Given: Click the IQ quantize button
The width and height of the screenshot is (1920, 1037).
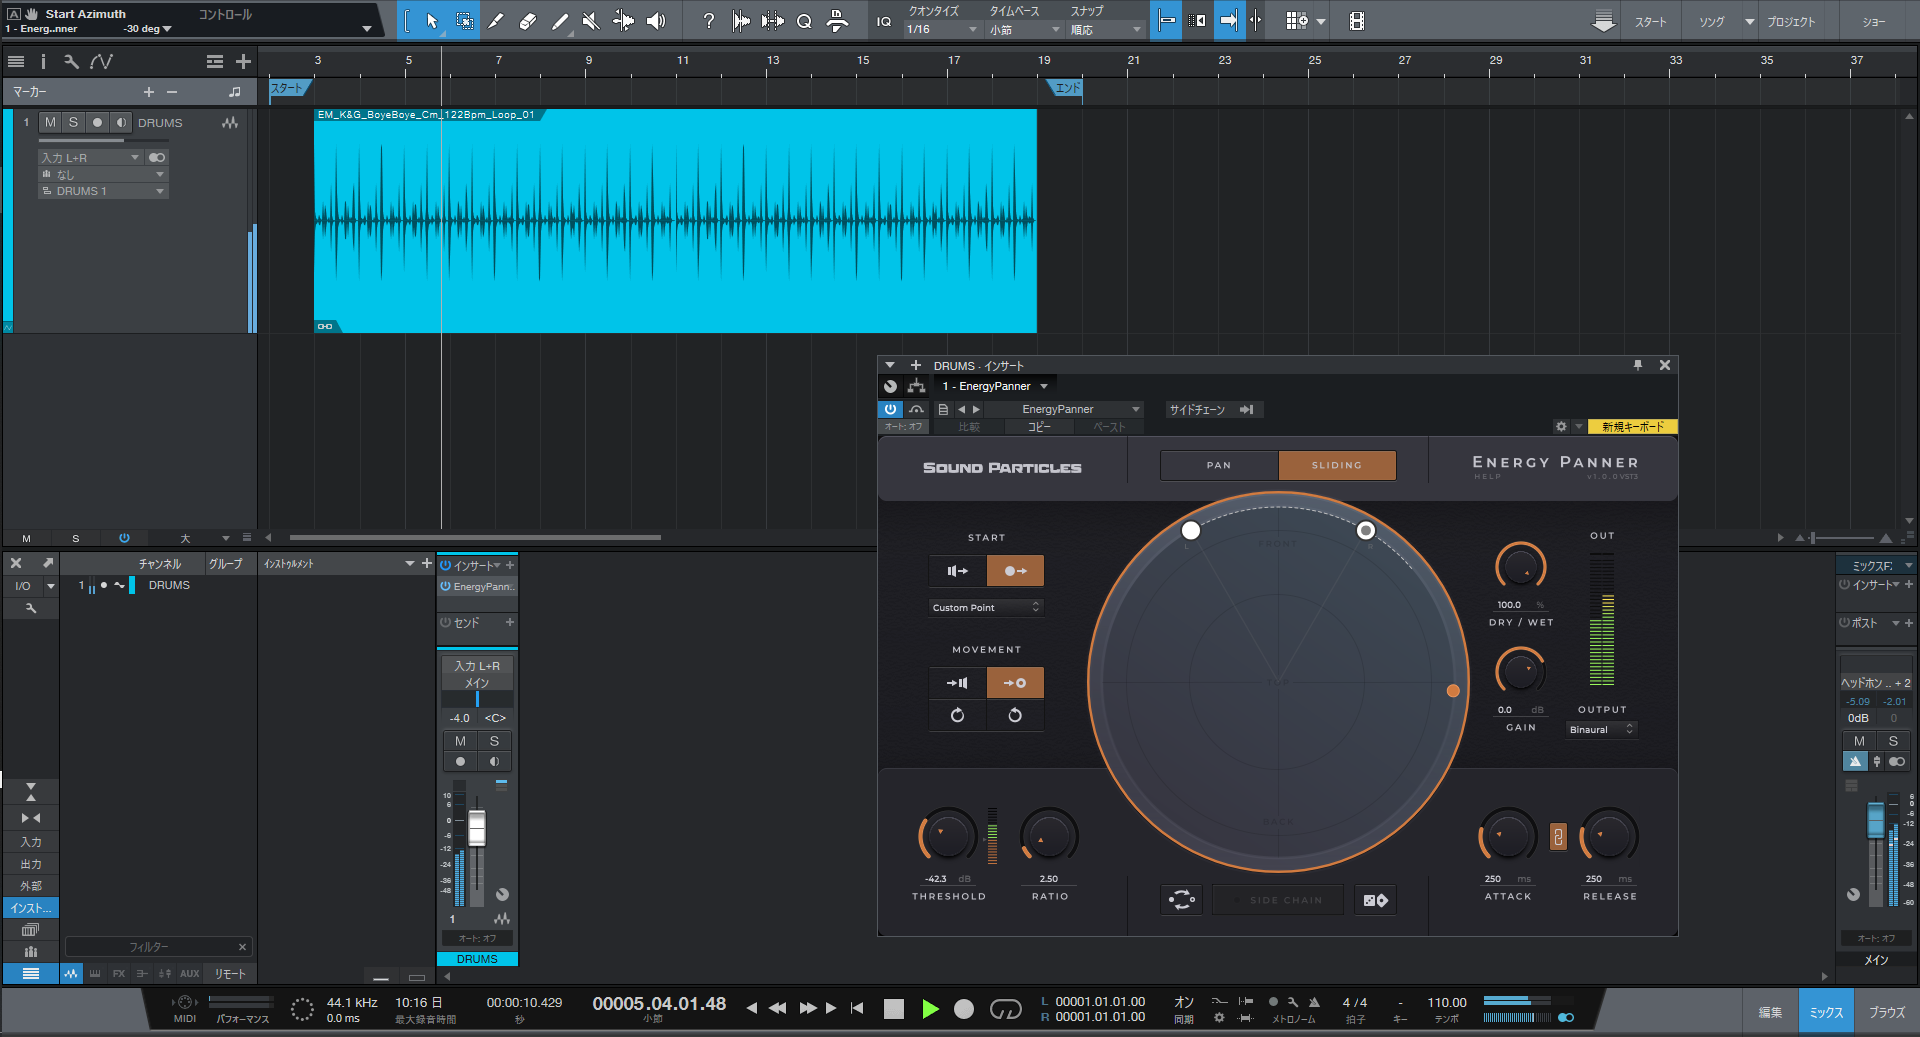Looking at the screenshot, I should pyautogui.click(x=884, y=21).
